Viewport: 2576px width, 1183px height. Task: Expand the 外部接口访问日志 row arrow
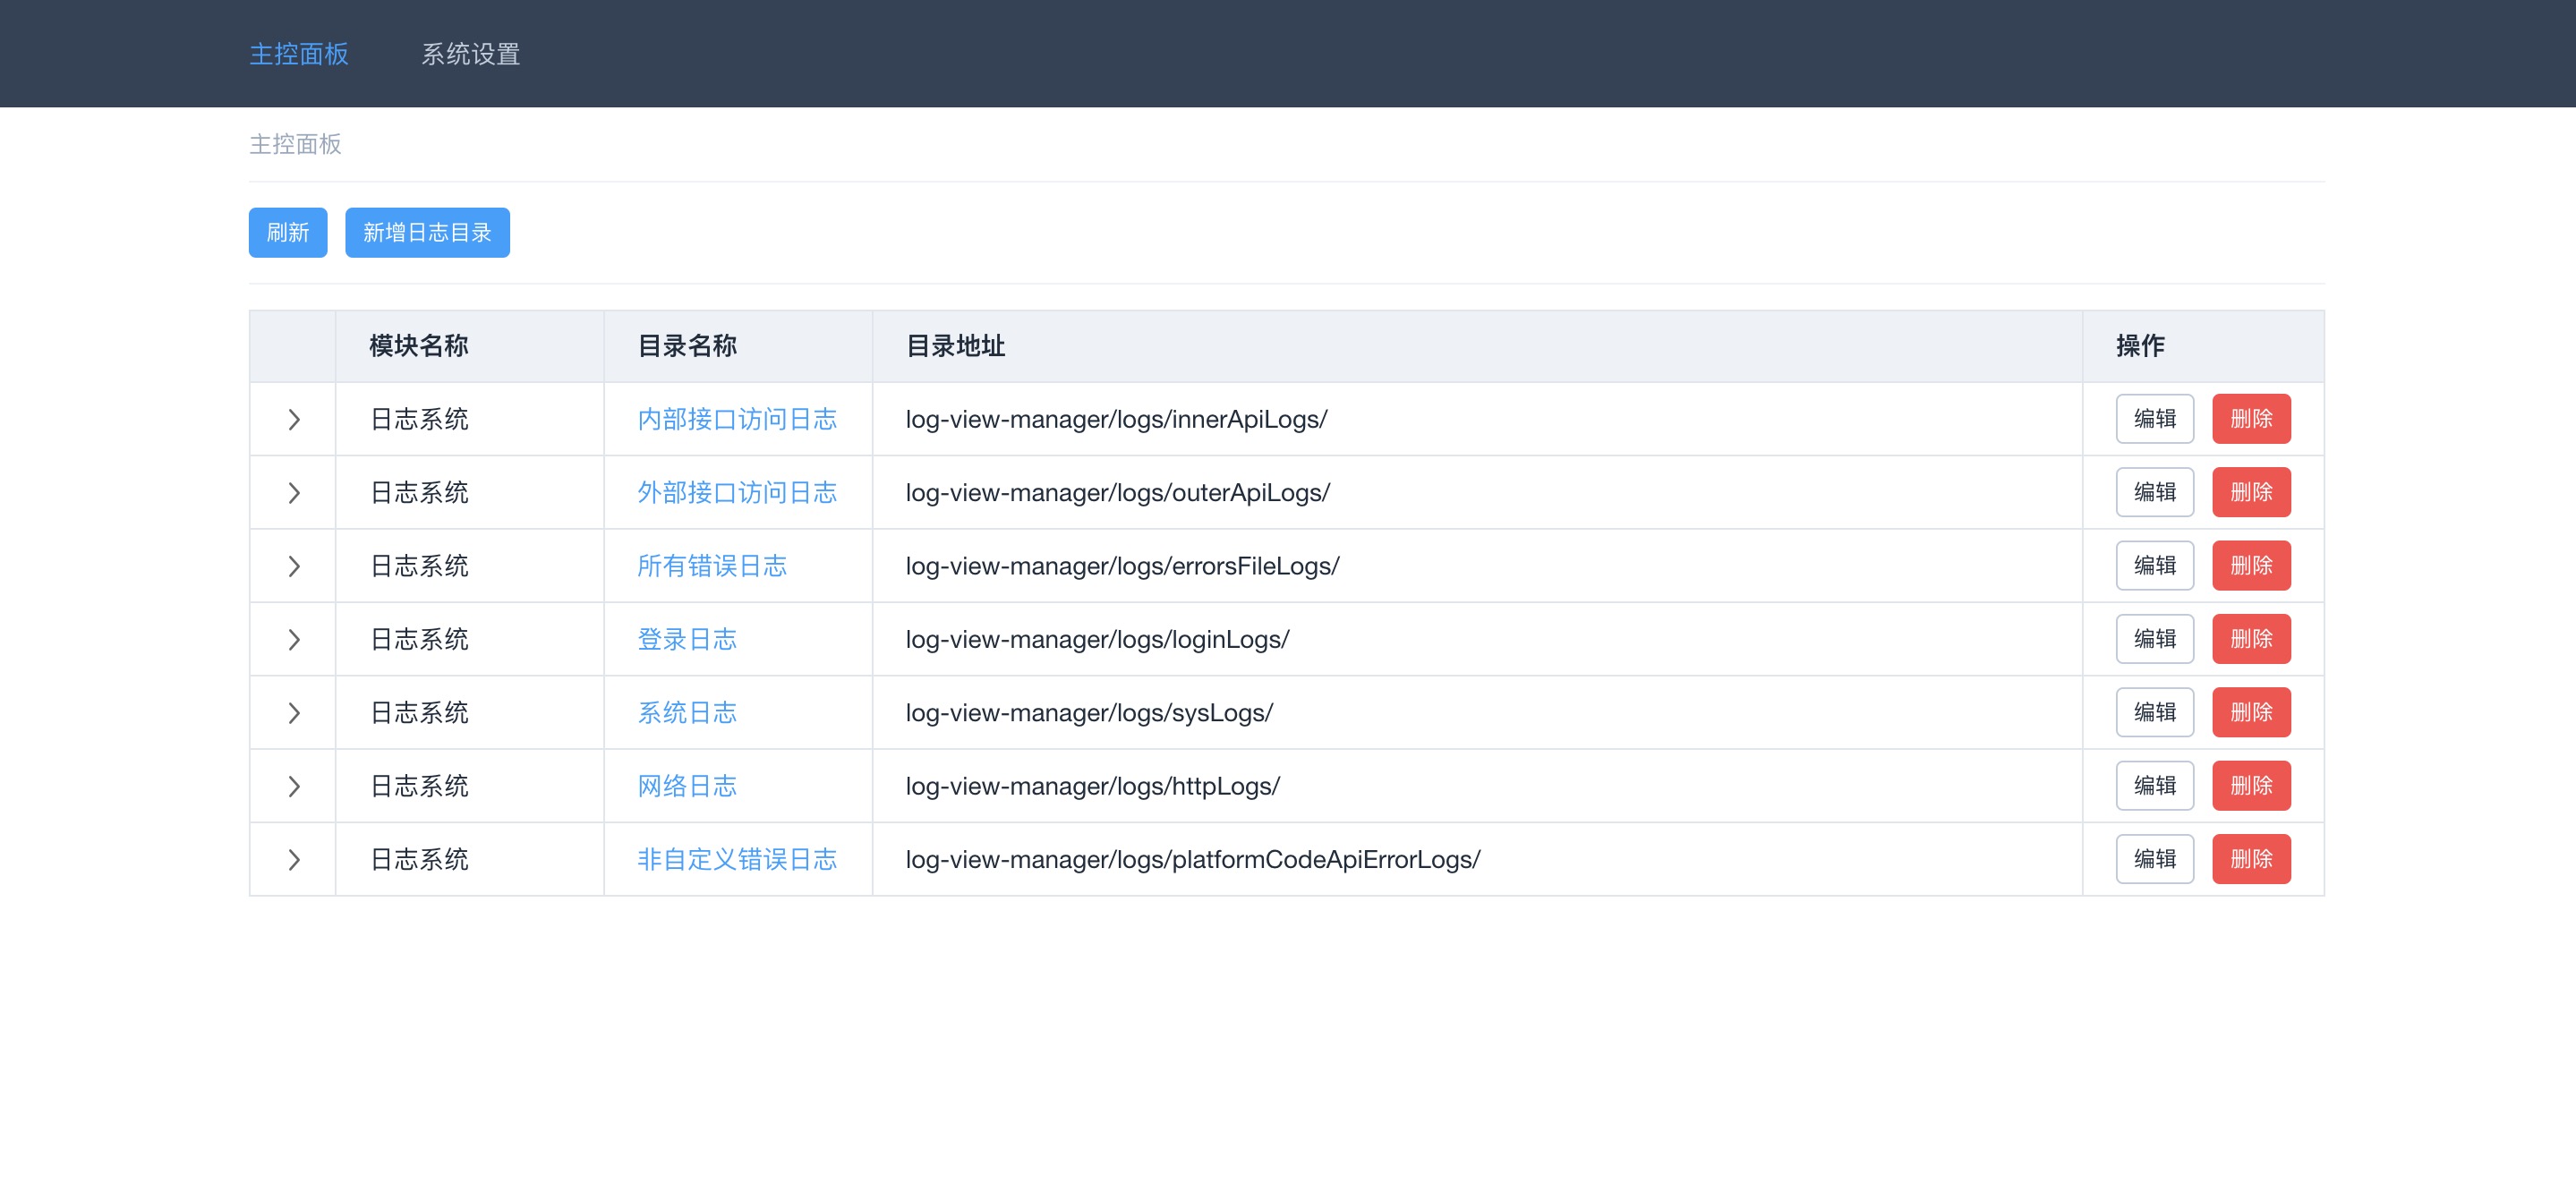pyautogui.click(x=294, y=492)
